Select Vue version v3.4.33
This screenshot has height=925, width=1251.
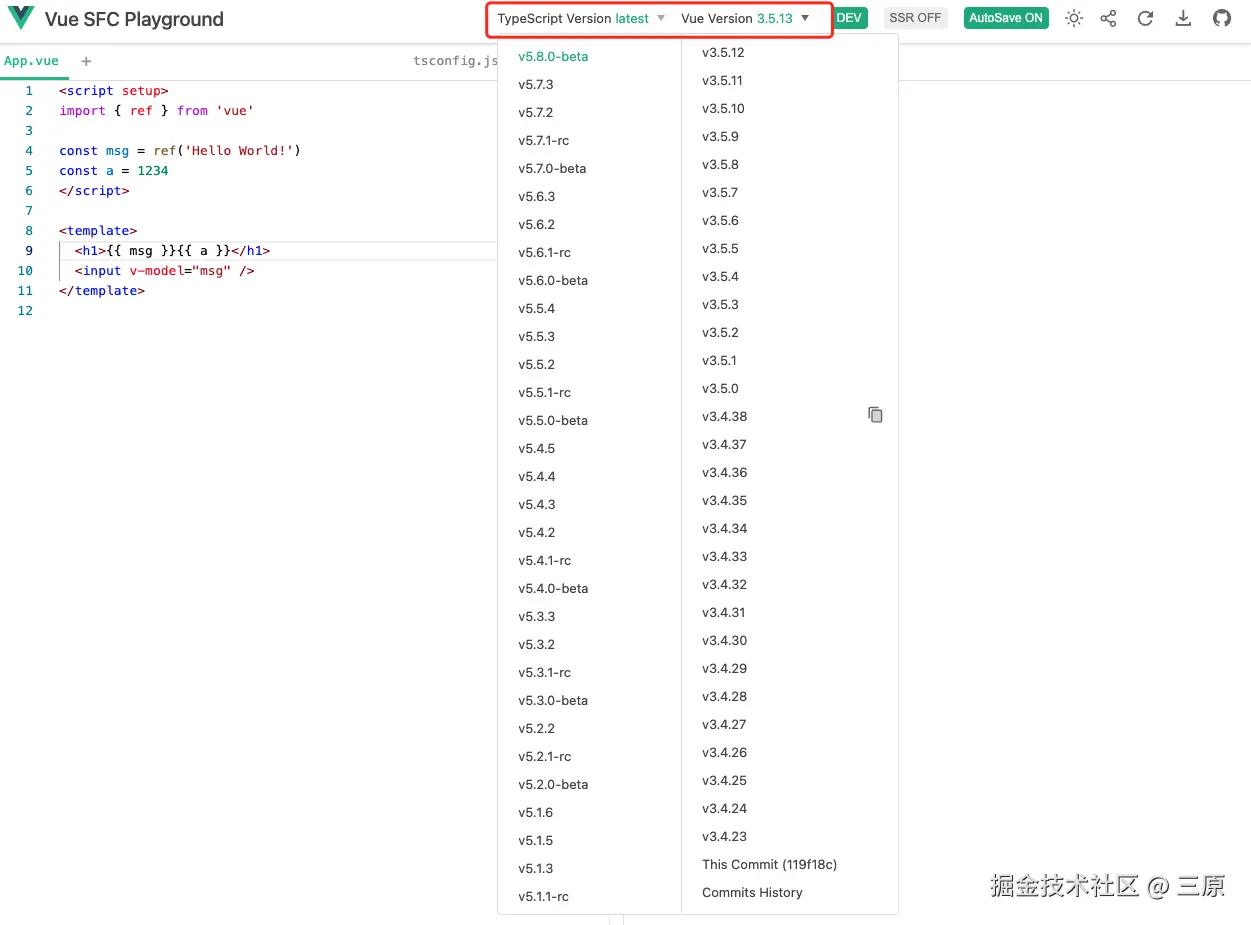click(725, 557)
